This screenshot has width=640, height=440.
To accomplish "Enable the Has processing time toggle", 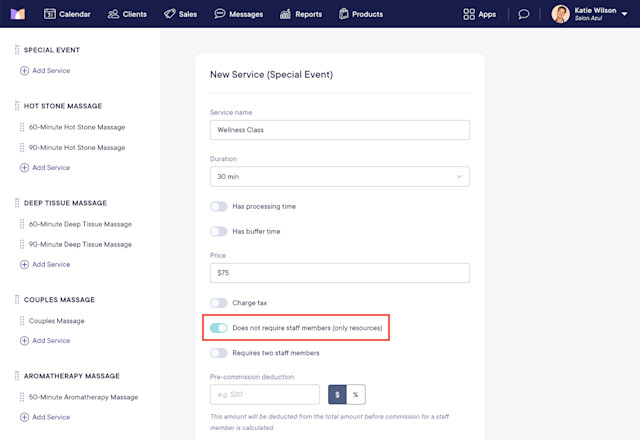I will (x=219, y=207).
